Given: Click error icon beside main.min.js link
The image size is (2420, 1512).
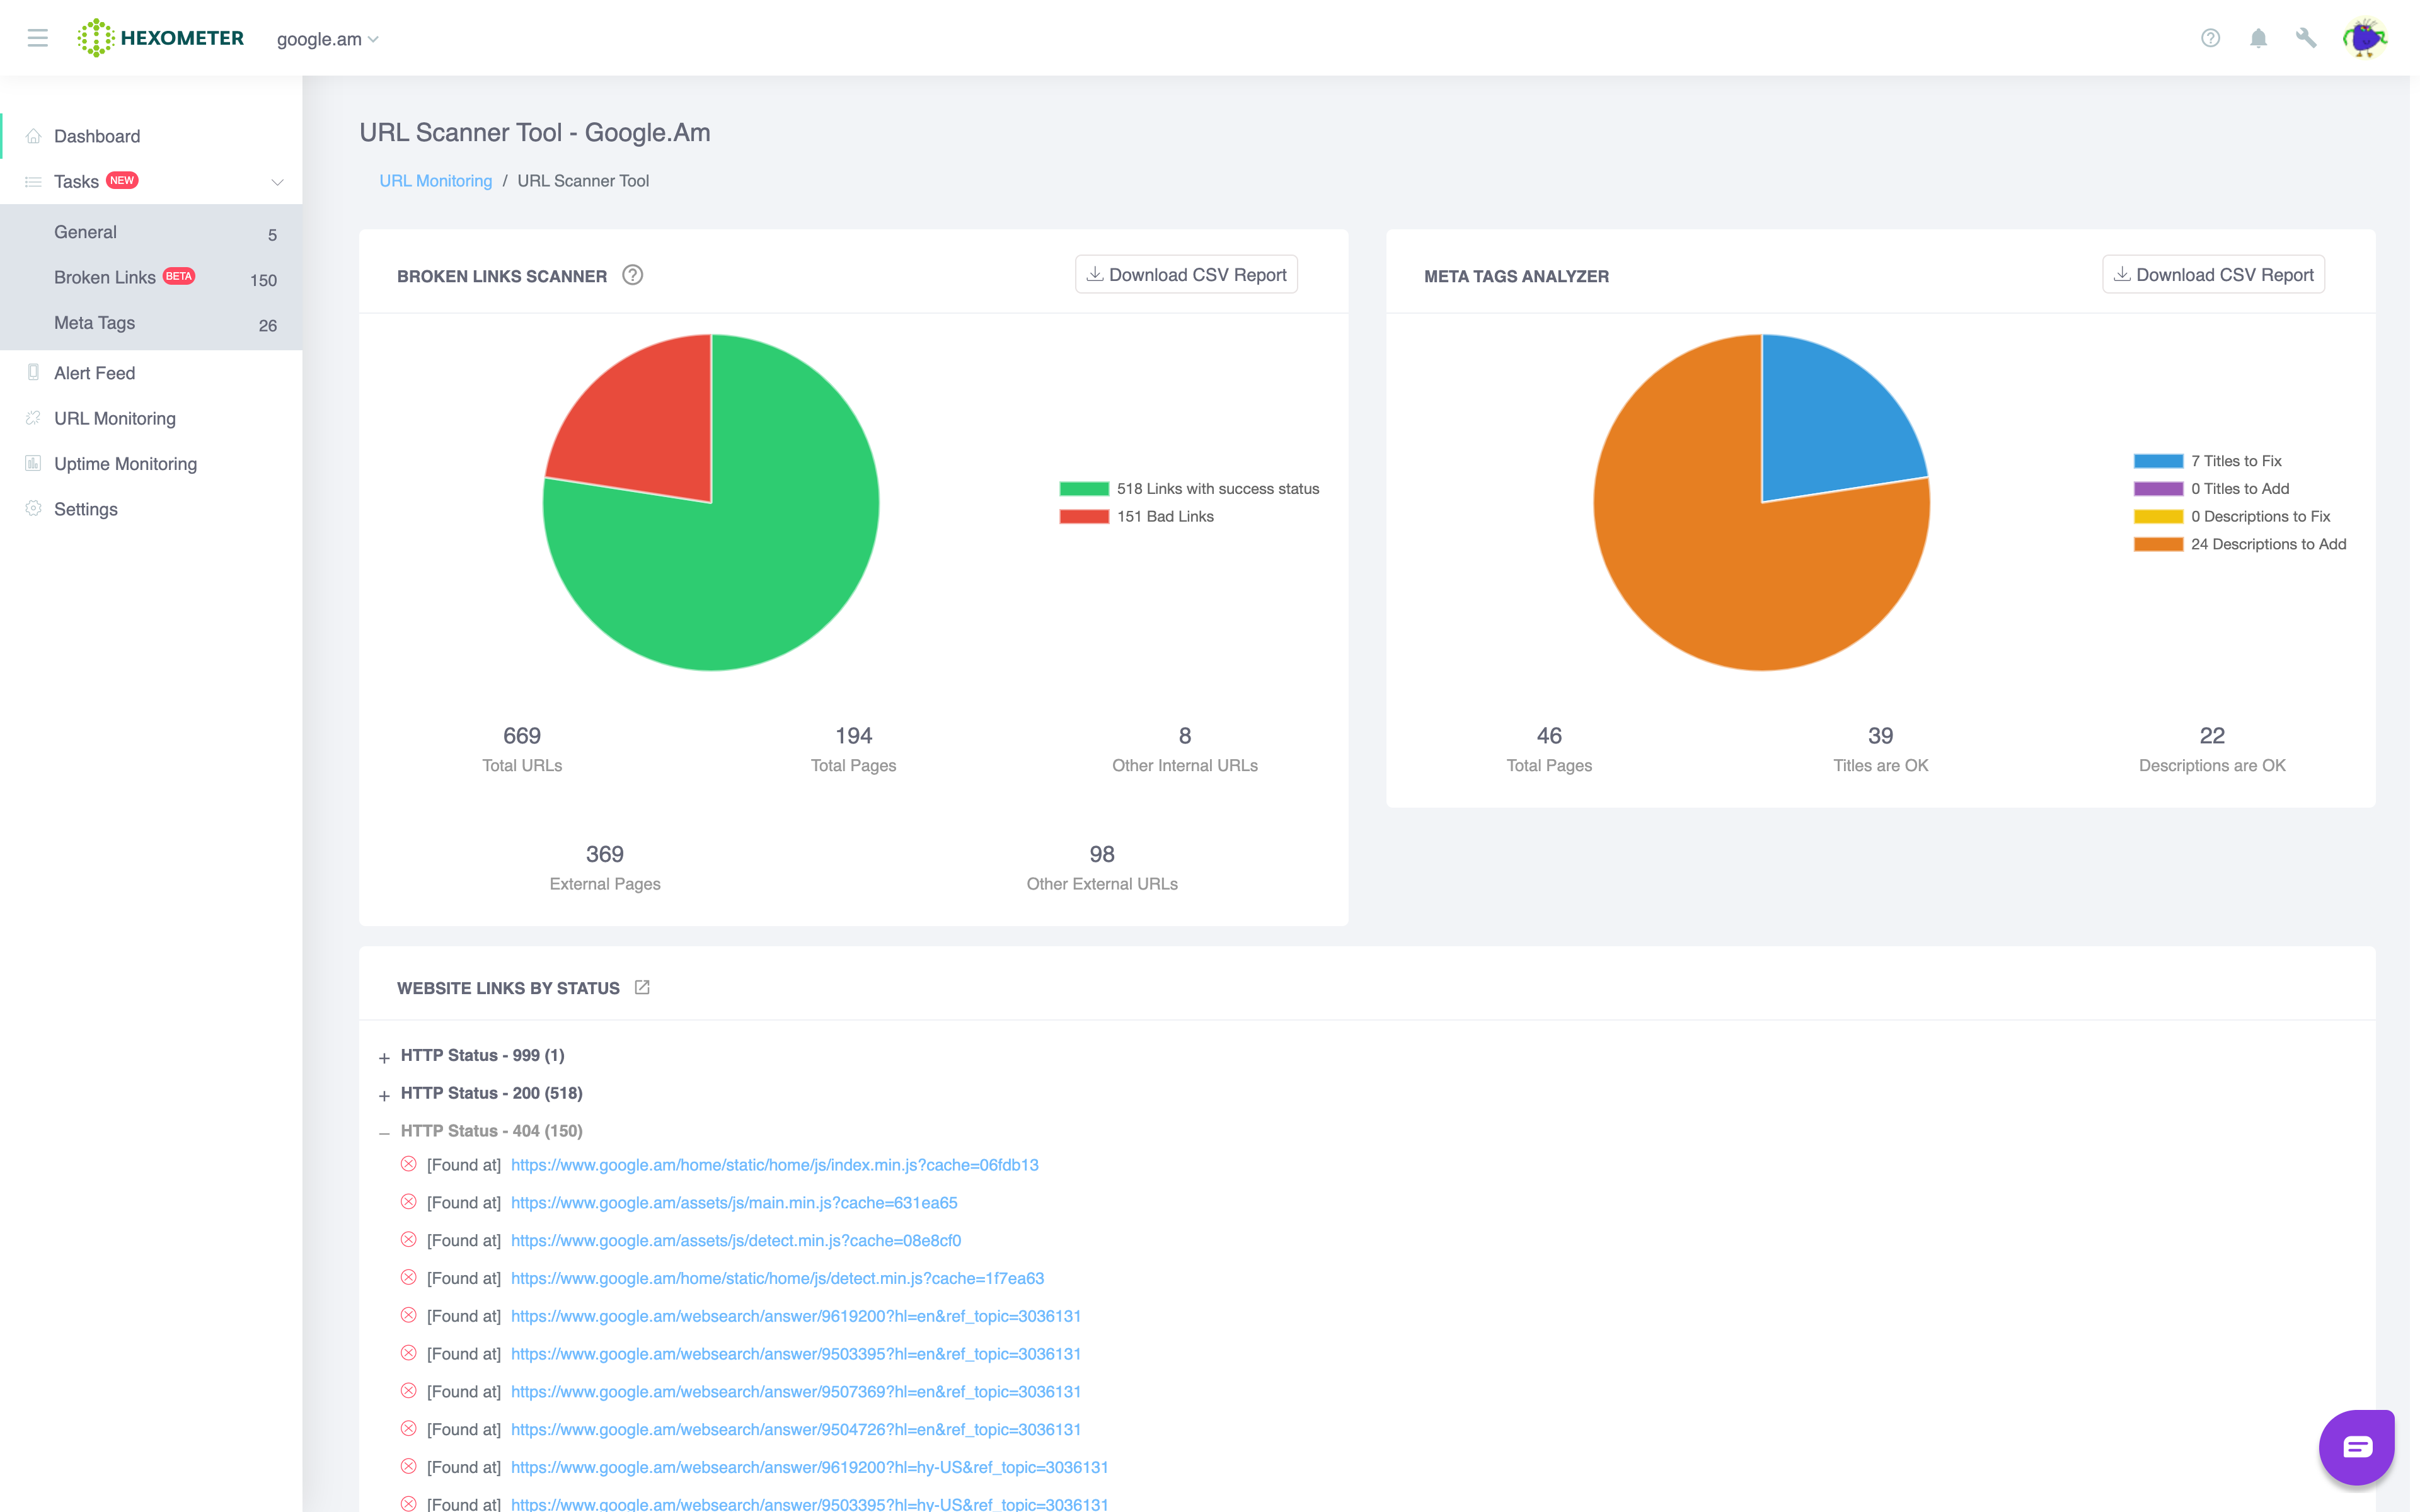Looking at the screenshot, I should point(408,1202).
